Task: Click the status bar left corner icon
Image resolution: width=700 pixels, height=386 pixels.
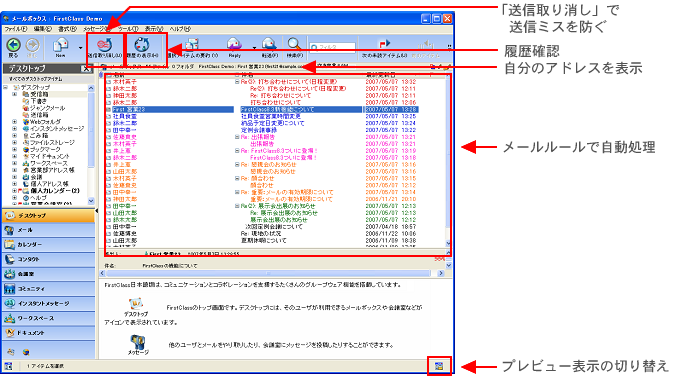Action: (x=8, y=366)
